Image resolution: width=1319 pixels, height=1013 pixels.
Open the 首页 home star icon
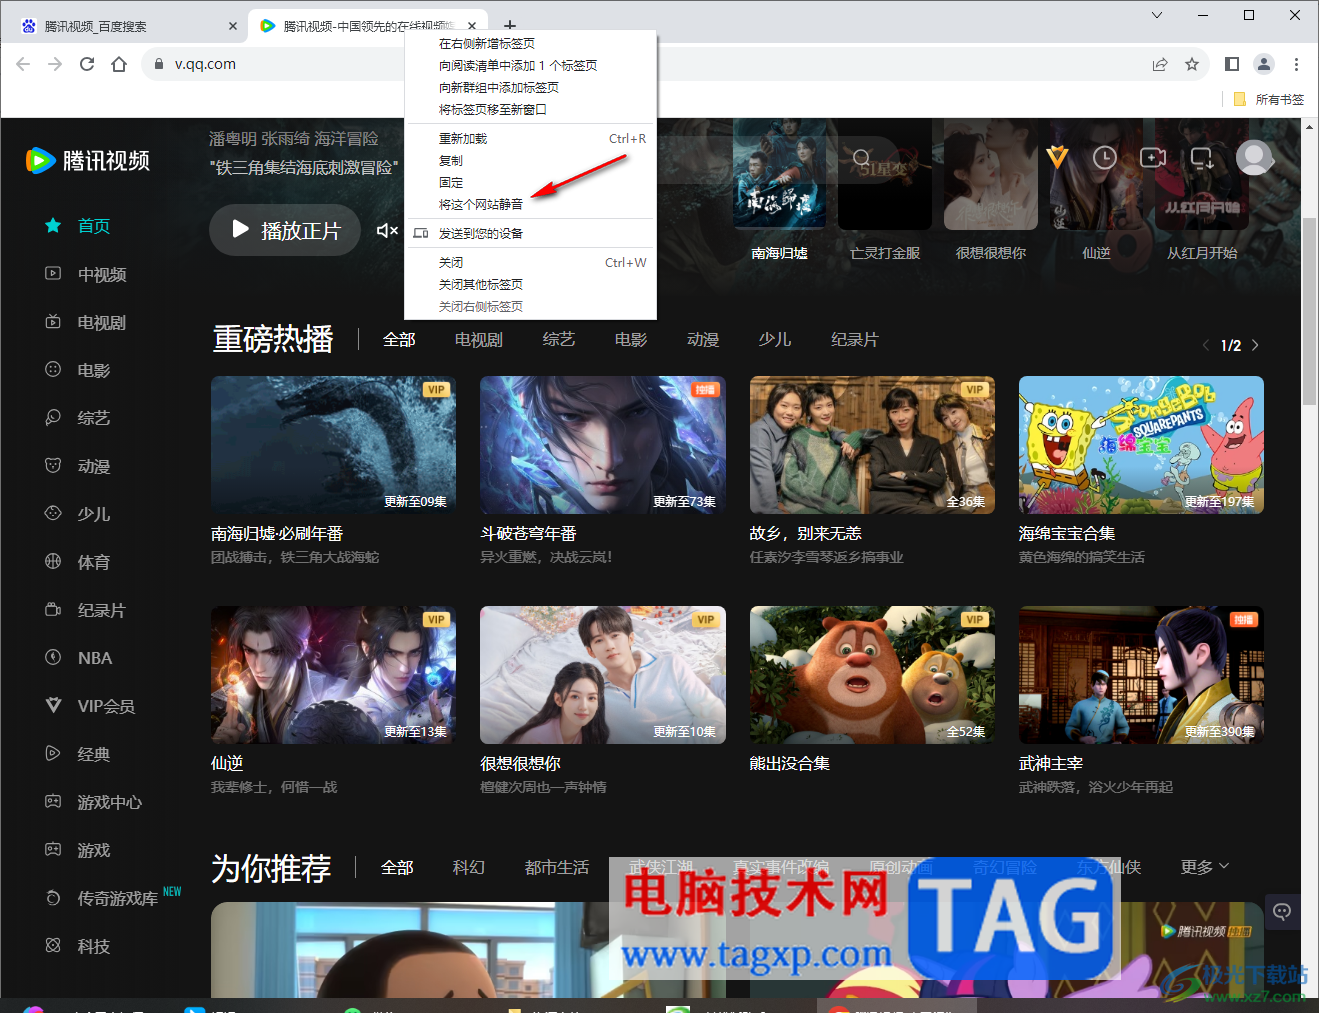coord(53,226)
